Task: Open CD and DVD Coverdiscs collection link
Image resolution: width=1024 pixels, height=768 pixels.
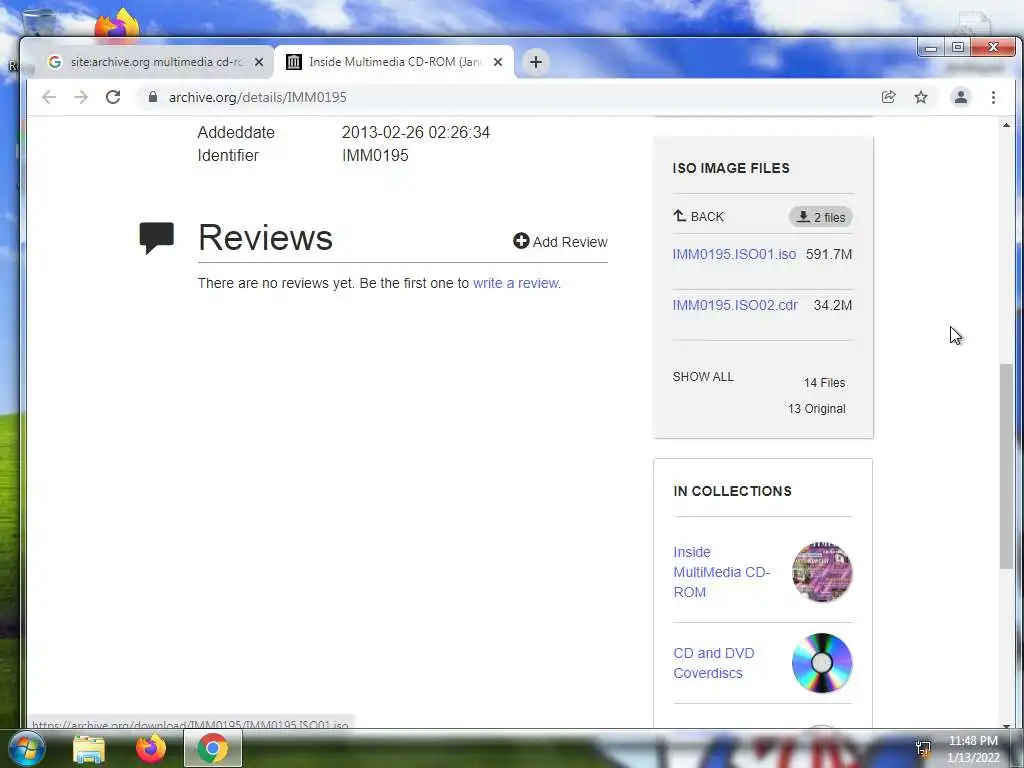Action: tap(714, 663)
